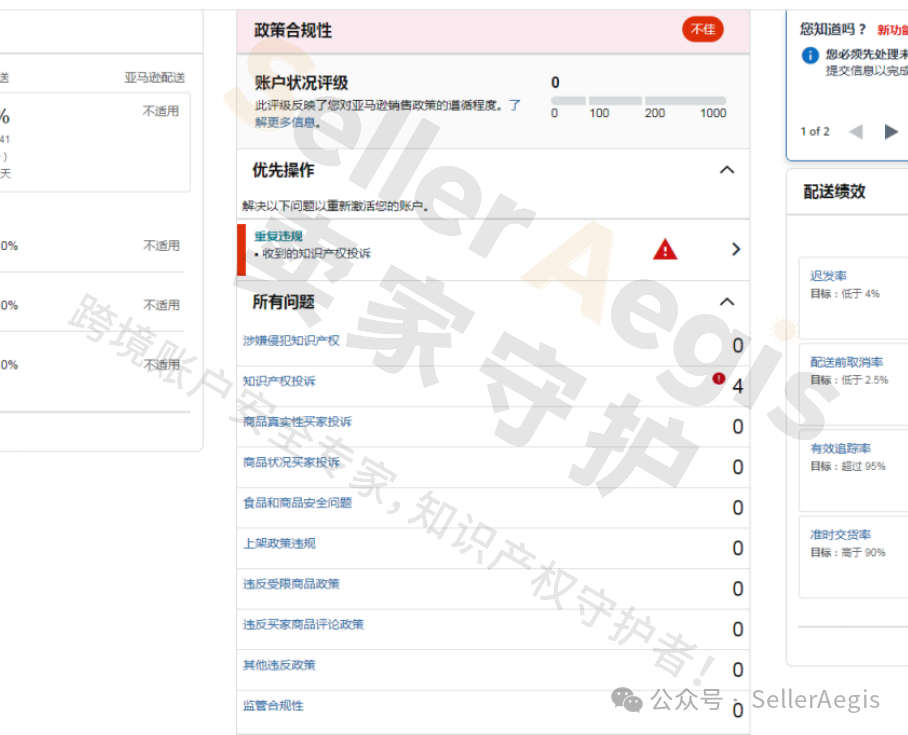Open the 重复违规 link
Screen dimensions: 908x735
pos(279,236)
